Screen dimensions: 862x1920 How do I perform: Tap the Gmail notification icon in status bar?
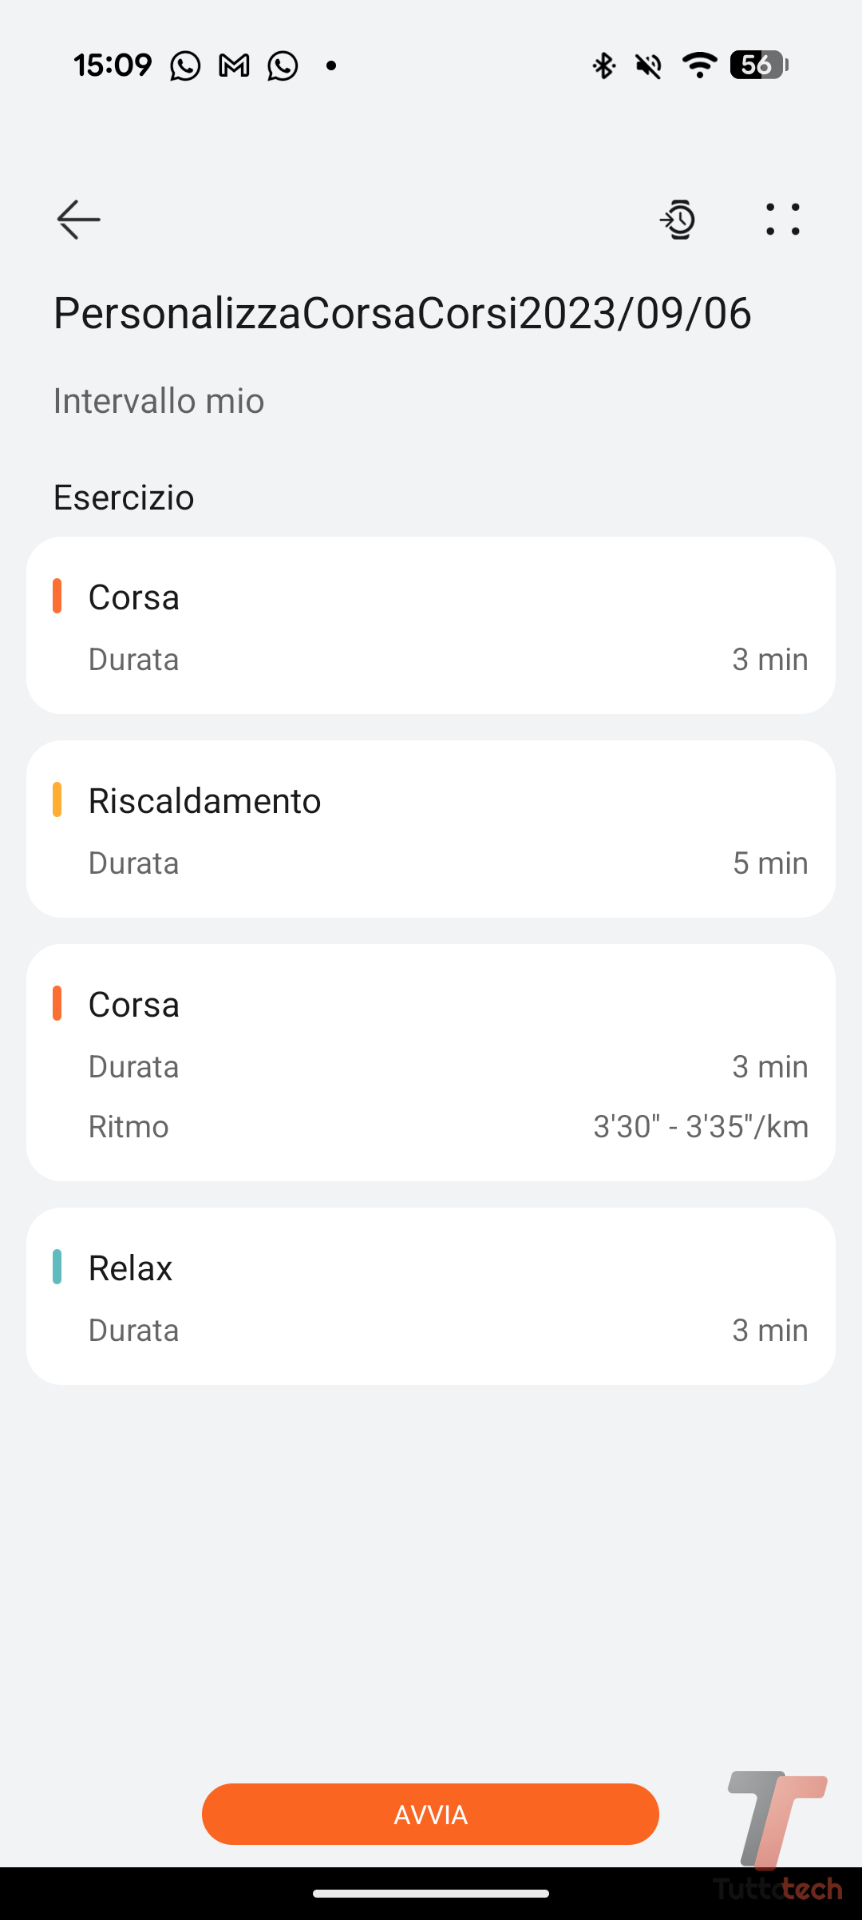(x=234, y=66)
